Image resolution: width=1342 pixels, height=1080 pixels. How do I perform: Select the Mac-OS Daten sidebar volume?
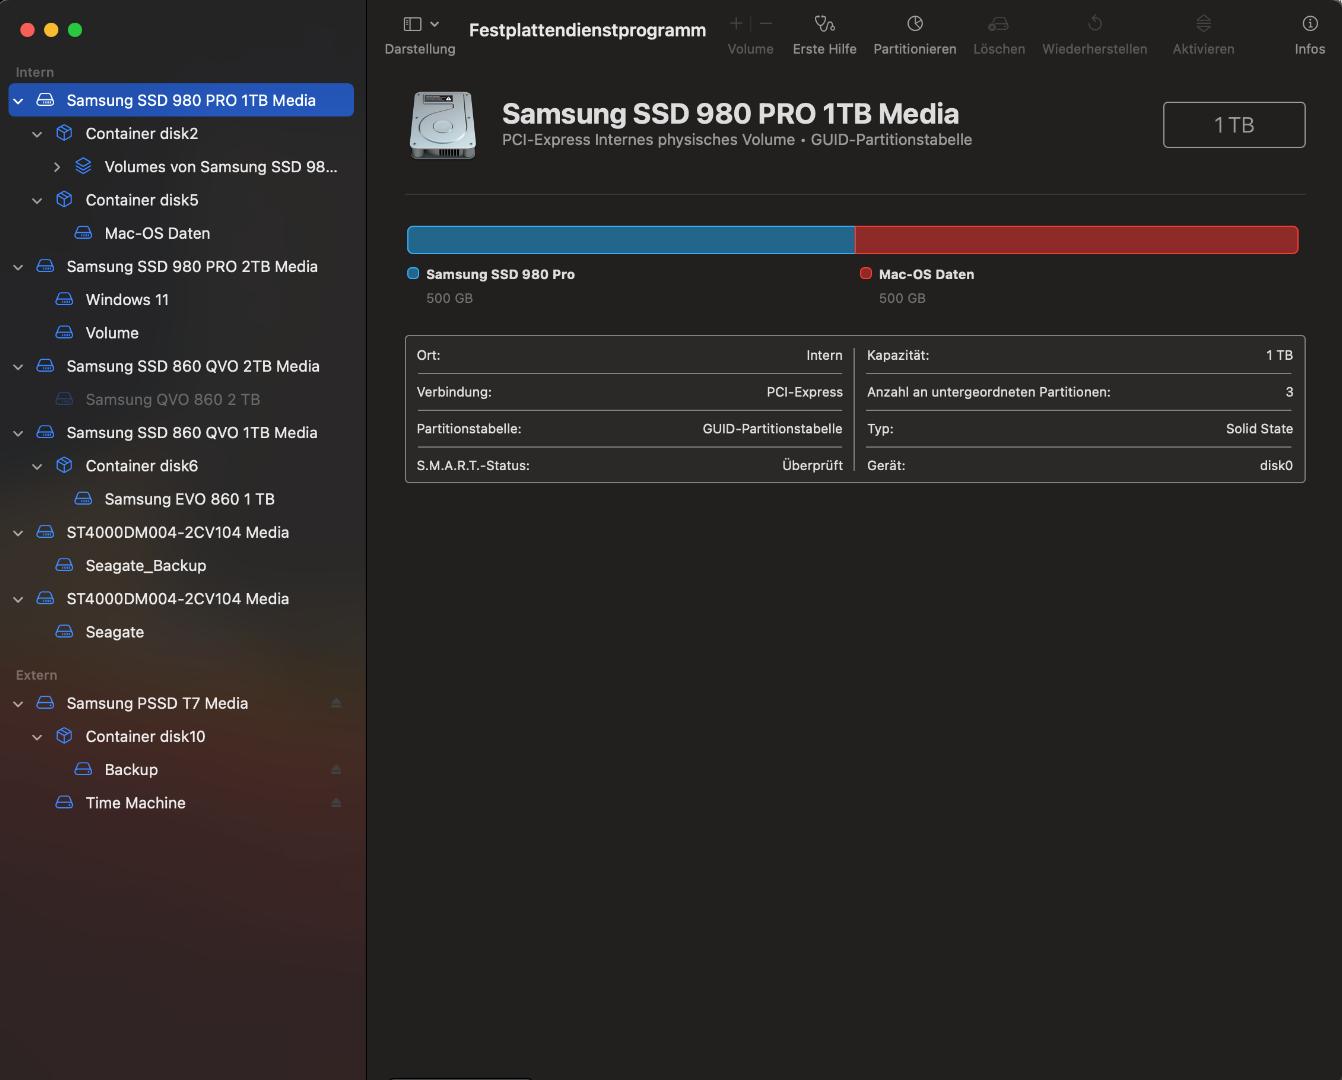157,233
